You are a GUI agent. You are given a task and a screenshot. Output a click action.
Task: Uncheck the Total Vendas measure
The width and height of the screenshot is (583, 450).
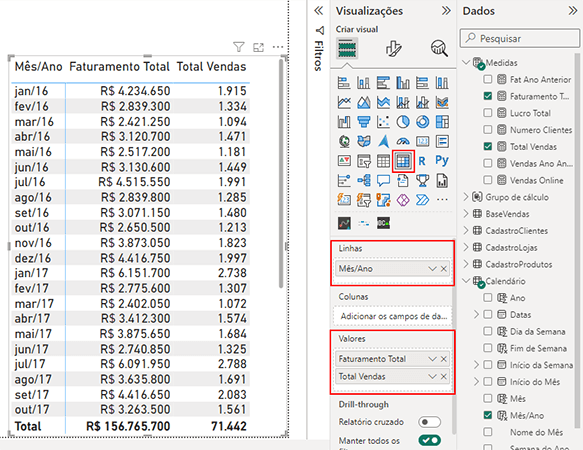(487, 147)
